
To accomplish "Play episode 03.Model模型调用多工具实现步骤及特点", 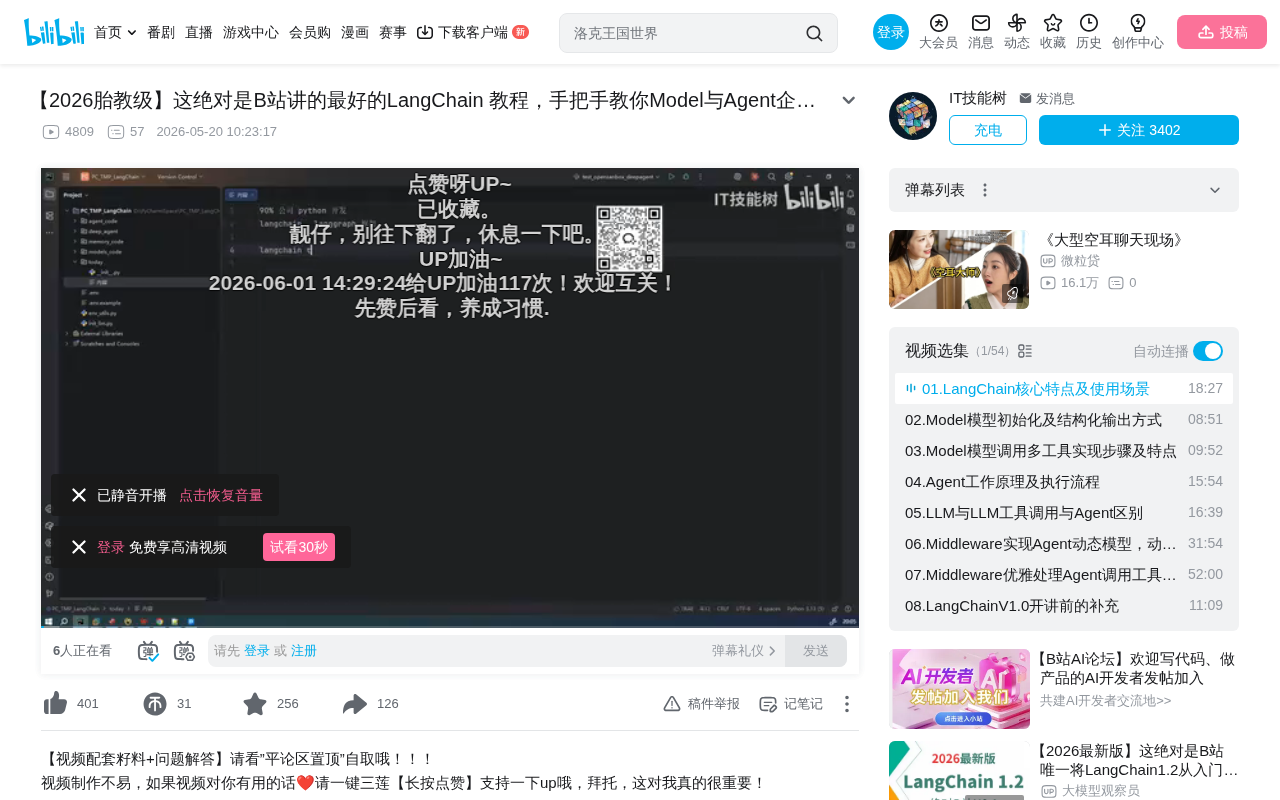I will (1064, 451).
